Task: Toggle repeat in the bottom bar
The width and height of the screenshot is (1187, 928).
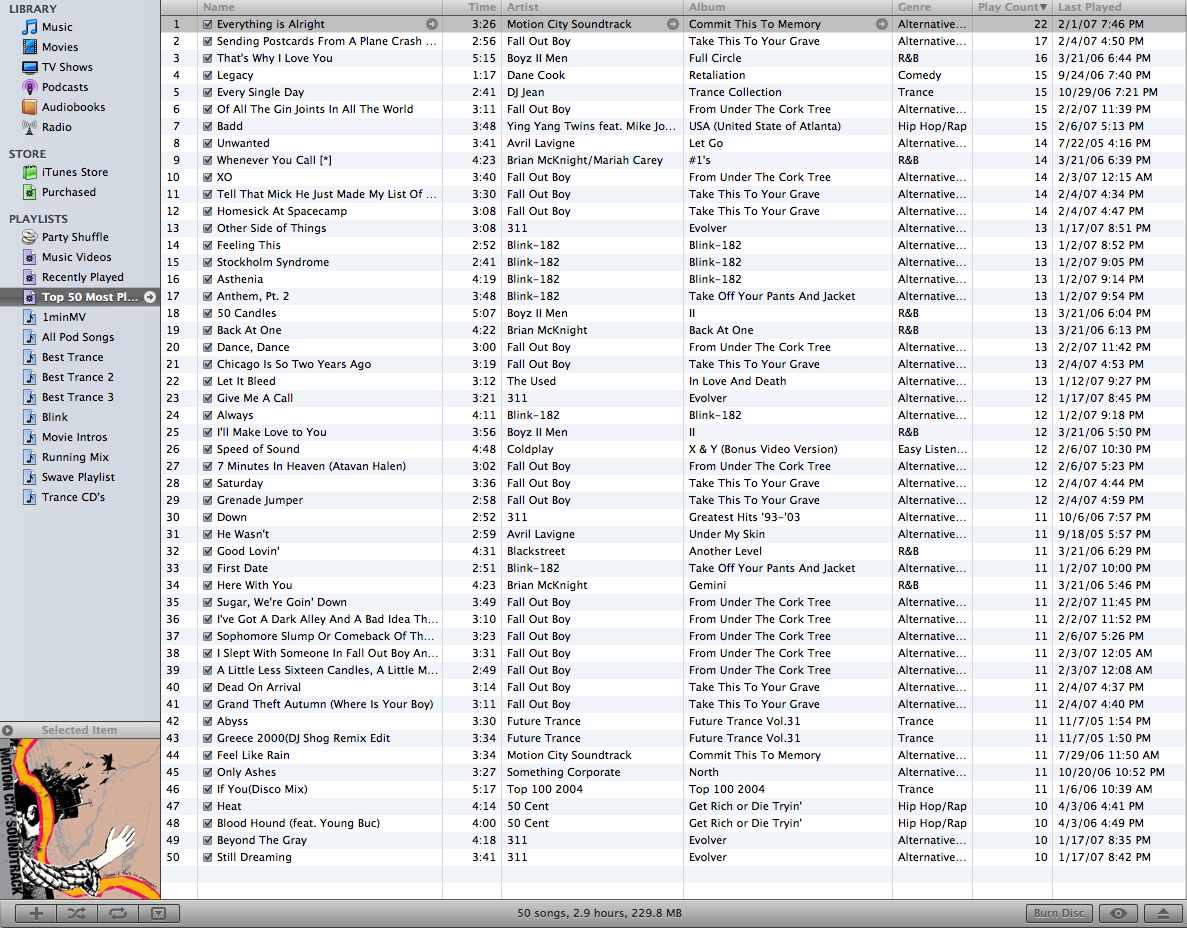Action: click(x=117, y=913)
